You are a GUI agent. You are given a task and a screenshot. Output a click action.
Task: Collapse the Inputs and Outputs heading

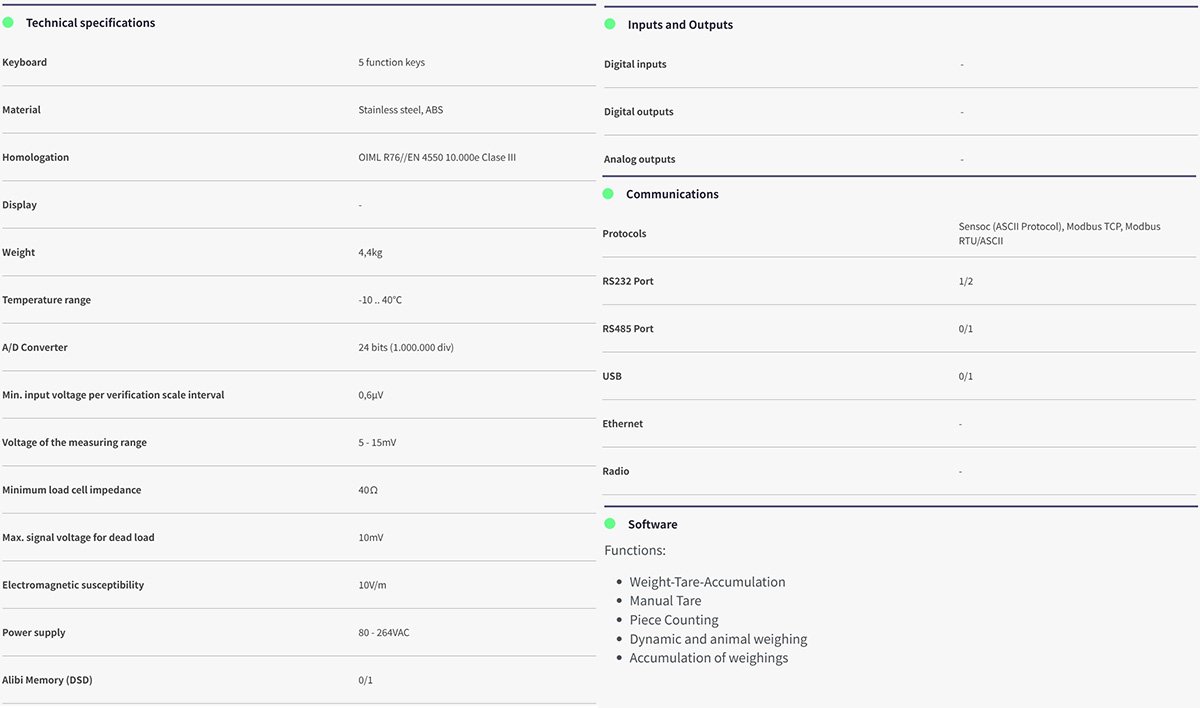tap(680, 25)
